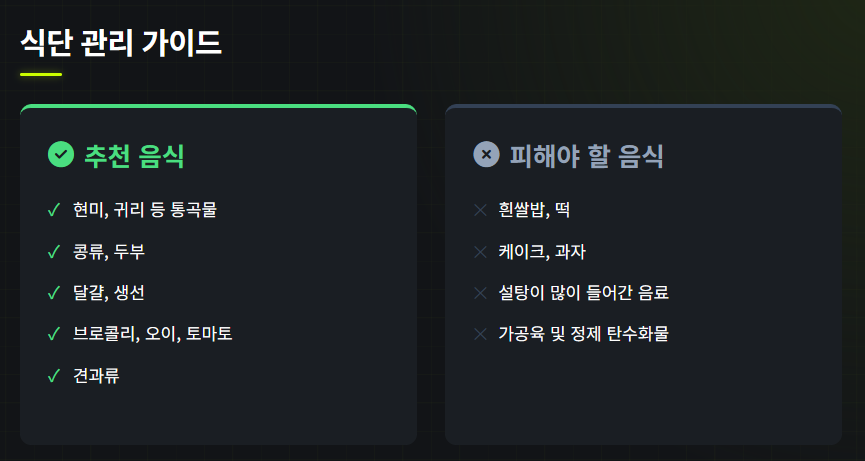865x461 pixels.
Task: Click the 현미, 귀리 등 통곡물 list item
Action: click(x=145, y=210)
